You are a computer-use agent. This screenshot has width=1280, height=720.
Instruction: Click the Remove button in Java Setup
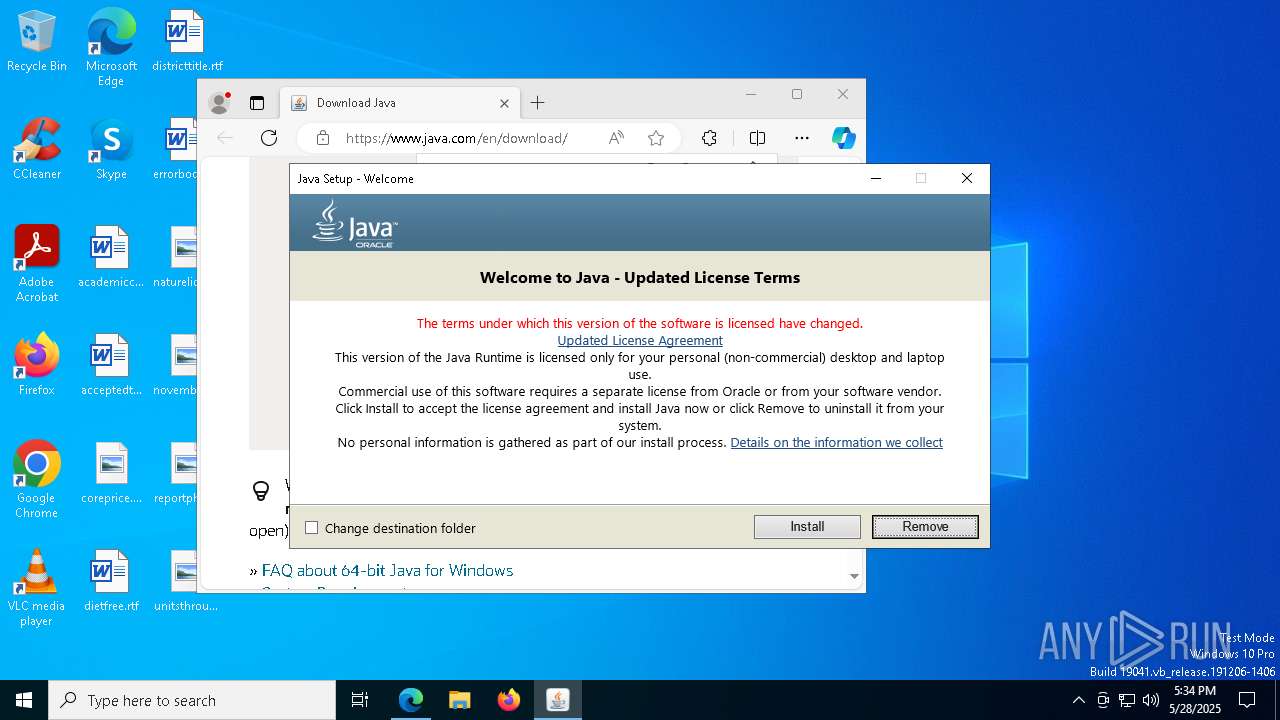tap(925, 527)
